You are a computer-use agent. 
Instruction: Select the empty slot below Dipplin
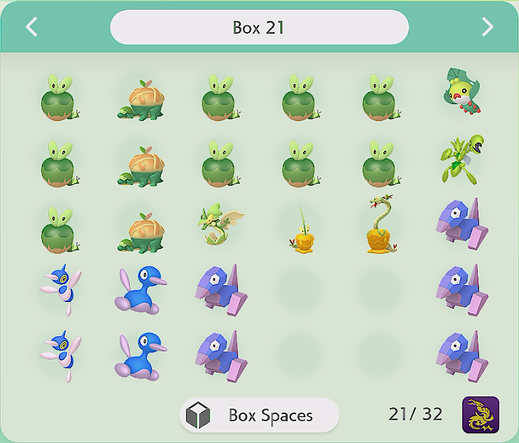tap(299, 288)
